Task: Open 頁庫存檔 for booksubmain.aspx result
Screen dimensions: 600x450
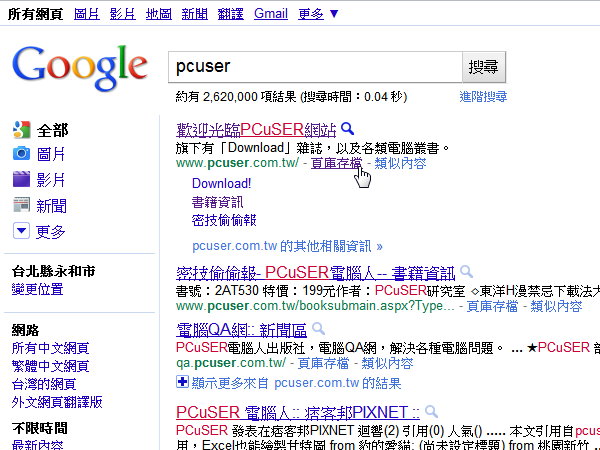Action: pyautogui.click(x=492, y=306)
